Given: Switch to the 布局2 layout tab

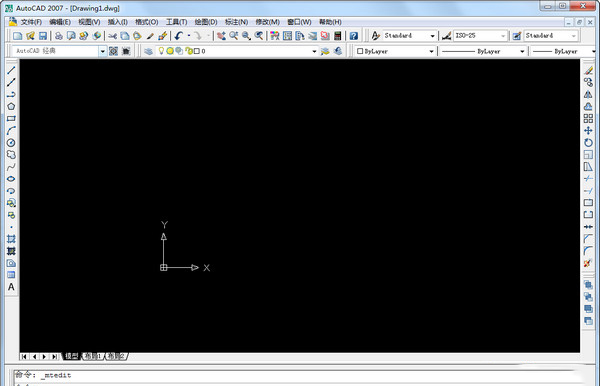Looking at the screenshot, I should [x=116, y=356].
